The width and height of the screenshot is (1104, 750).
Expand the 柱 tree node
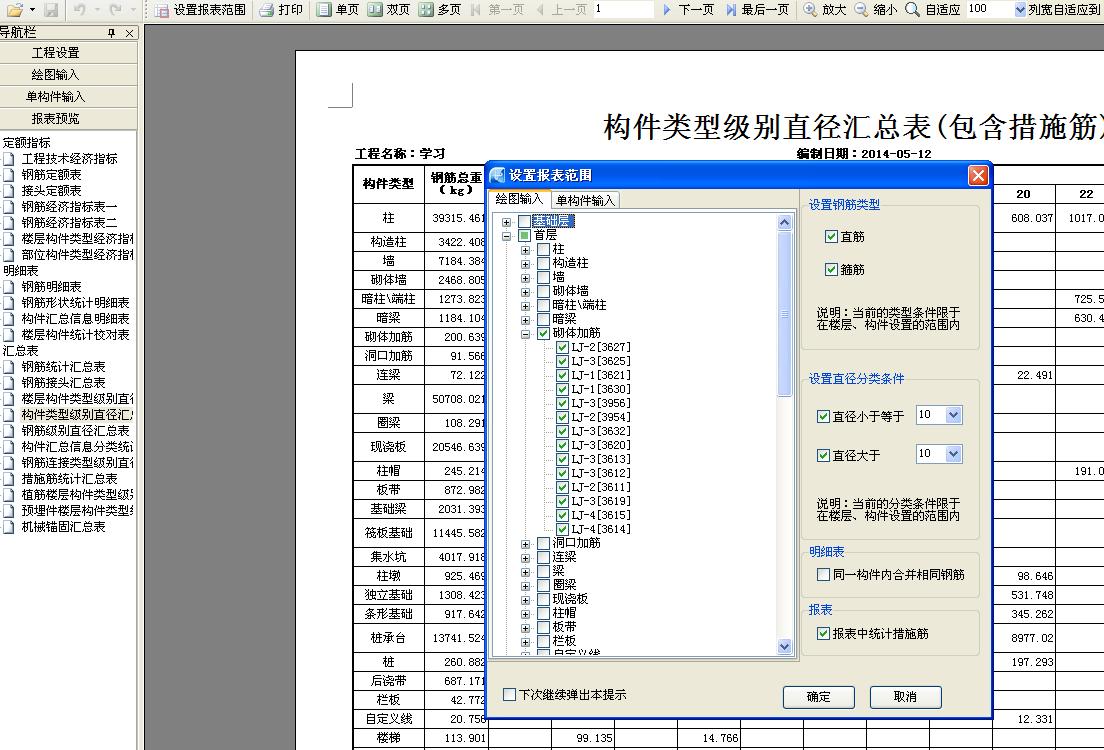coord(525,250)
